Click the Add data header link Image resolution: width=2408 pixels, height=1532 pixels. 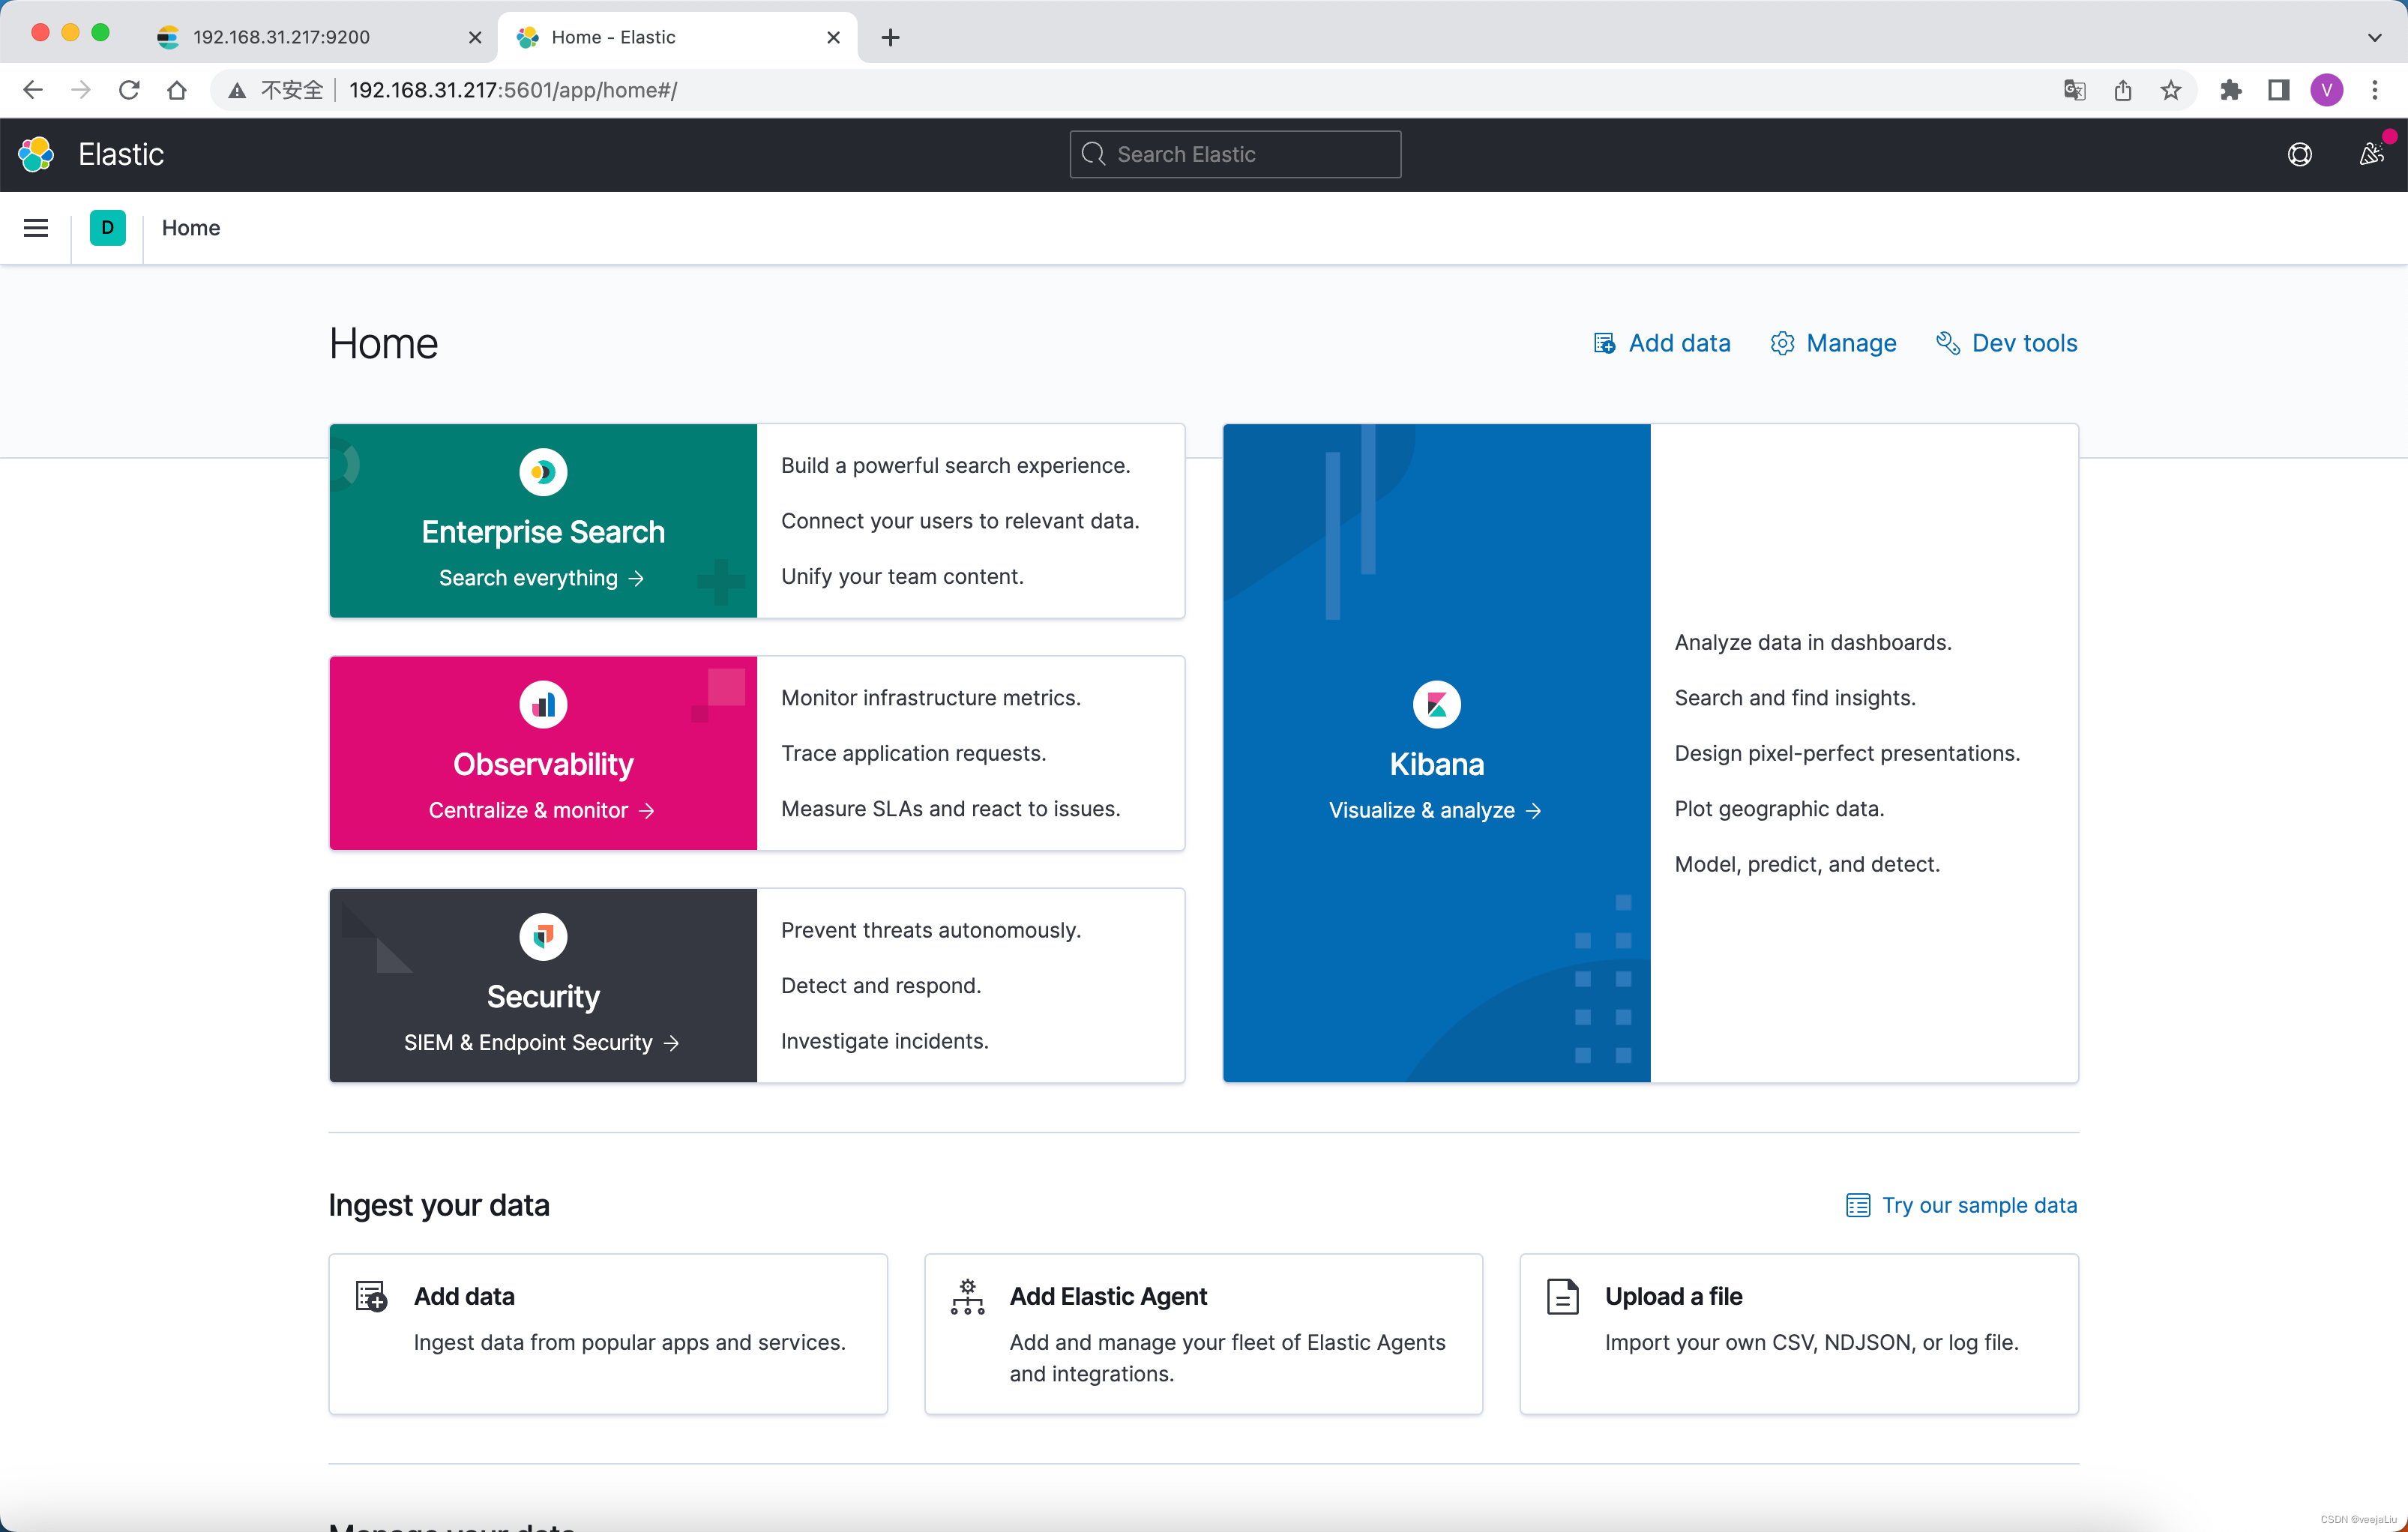click(x=1661, y=343)
